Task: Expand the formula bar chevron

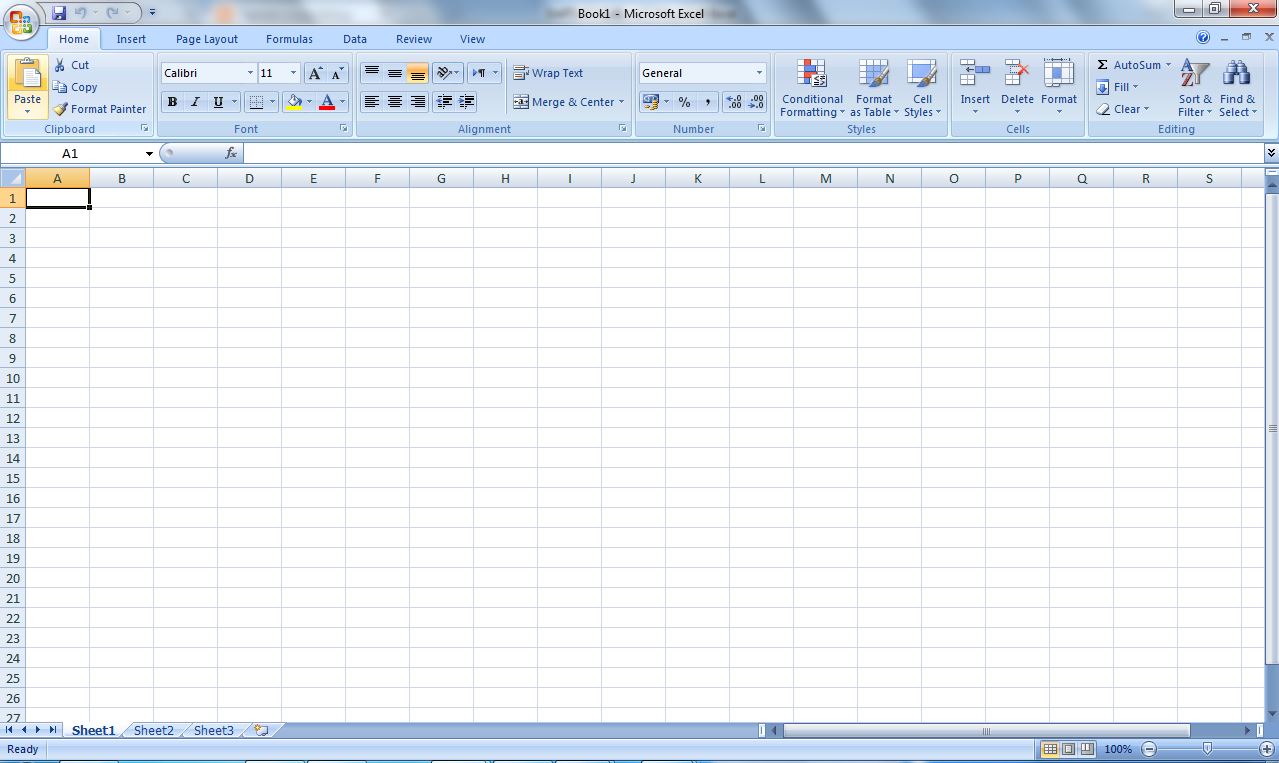Action: [1271, 153]
